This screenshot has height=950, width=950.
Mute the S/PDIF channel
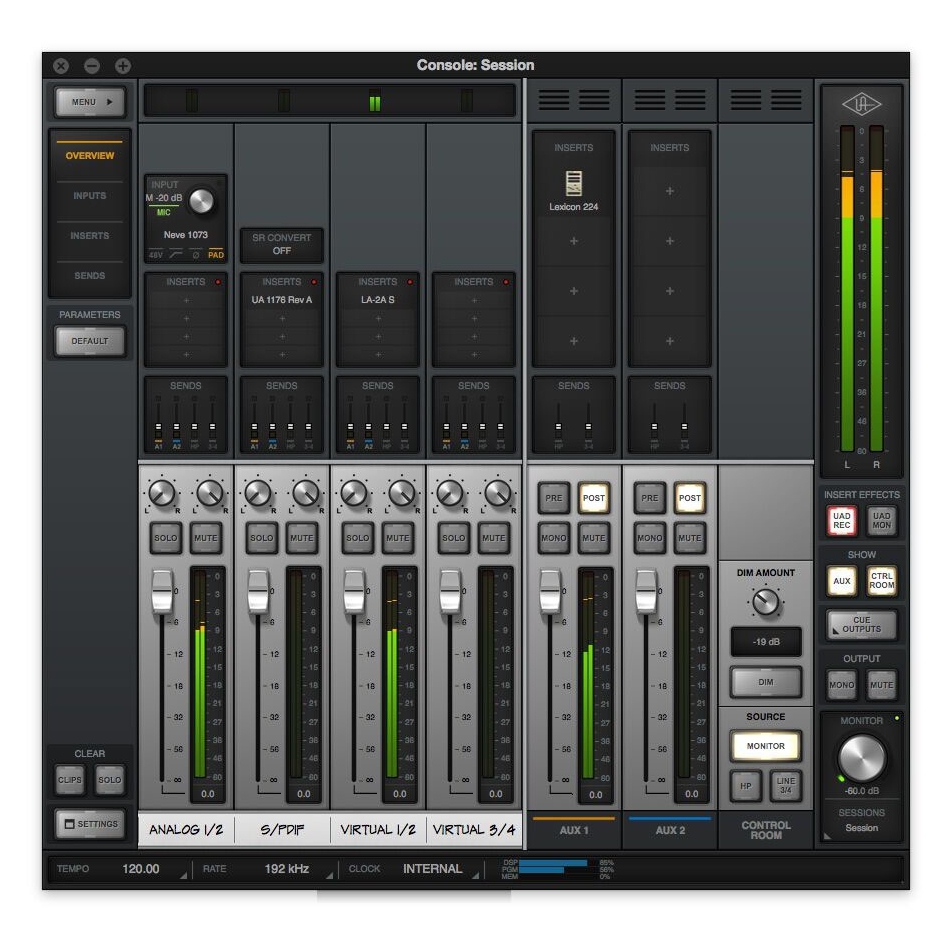tap(302, 538)
